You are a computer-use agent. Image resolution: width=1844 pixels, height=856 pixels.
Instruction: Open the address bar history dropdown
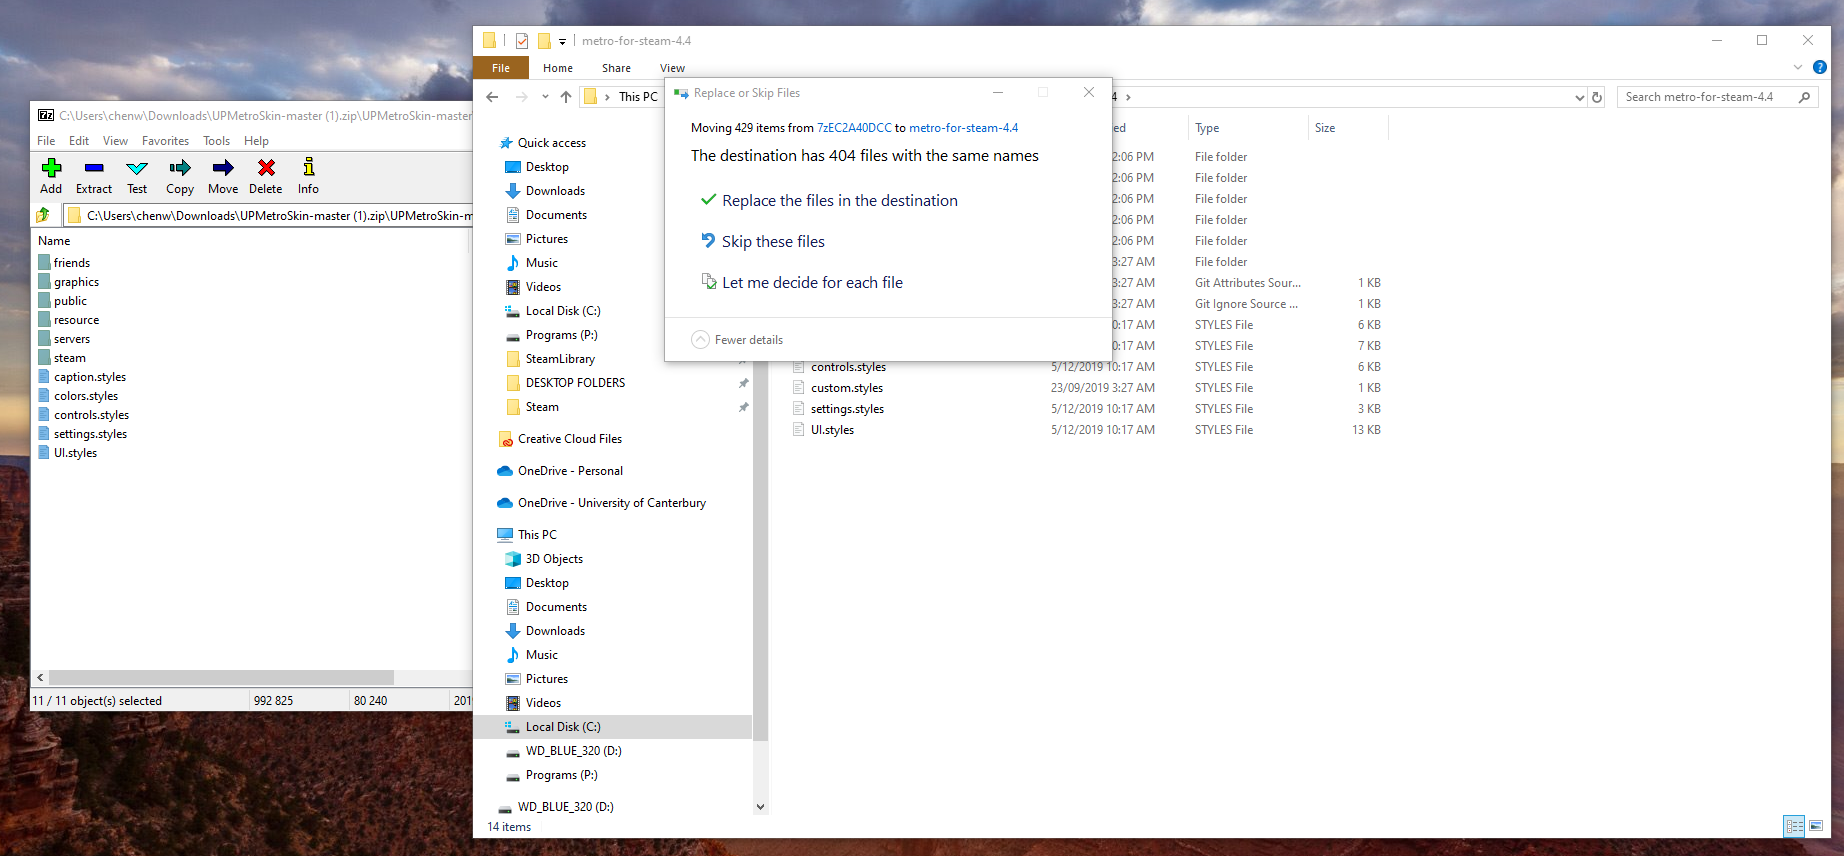tap(1579, 97)
